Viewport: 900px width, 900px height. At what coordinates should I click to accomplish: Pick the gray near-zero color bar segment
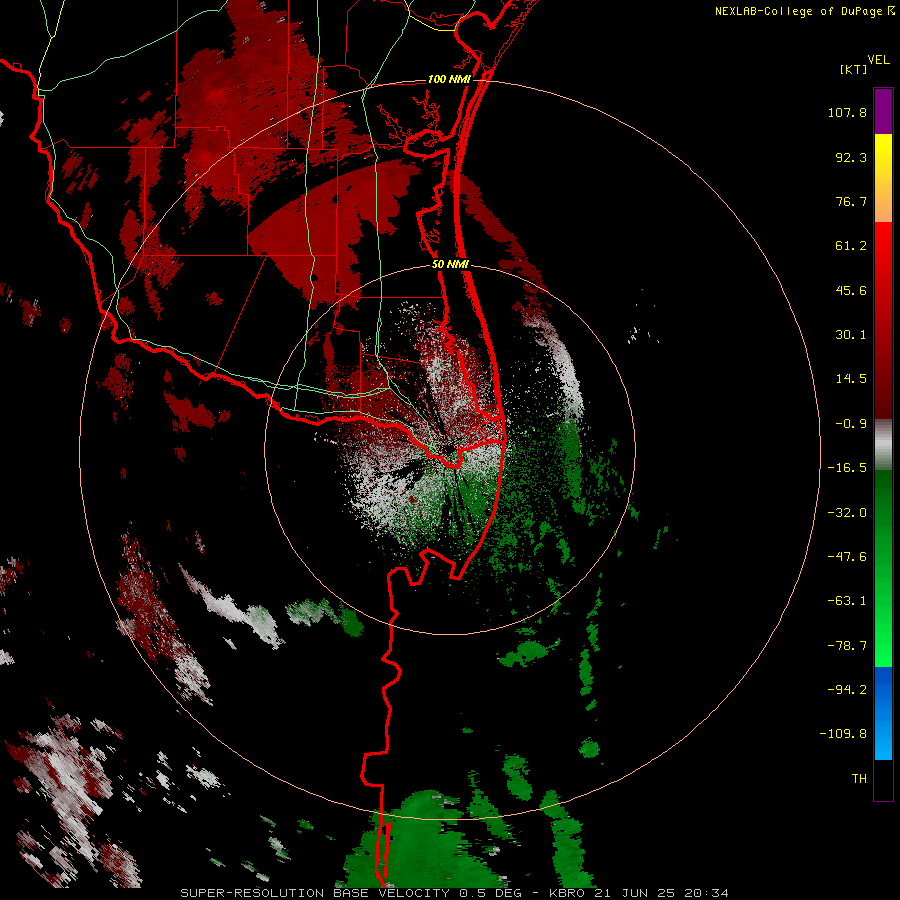click(883, 445)
